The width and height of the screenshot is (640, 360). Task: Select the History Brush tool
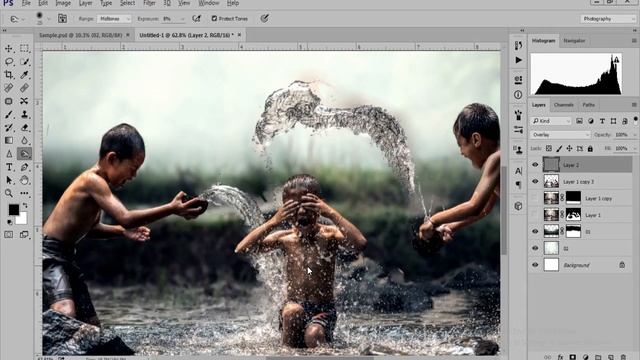pos(9,127)
